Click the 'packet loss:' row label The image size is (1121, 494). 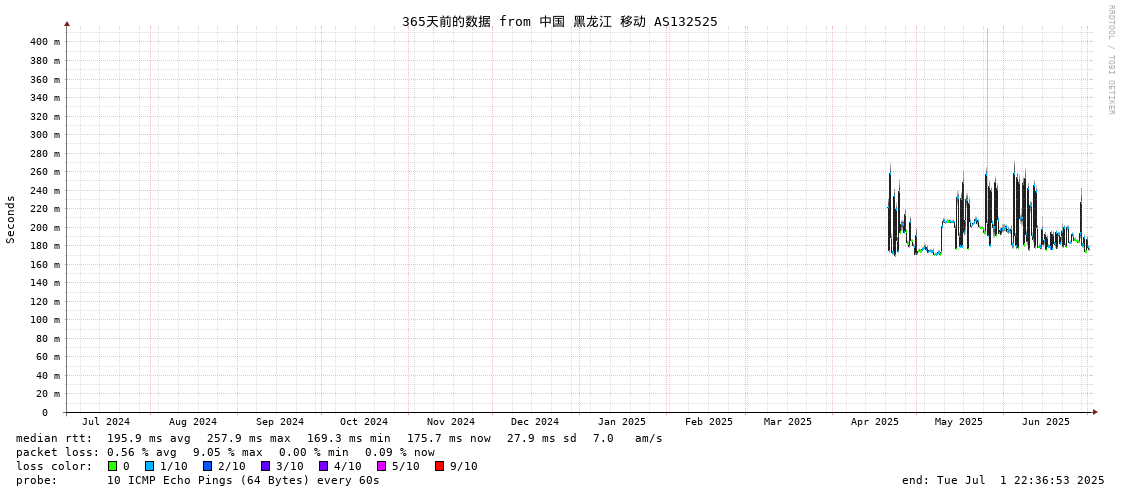point(57,453)
